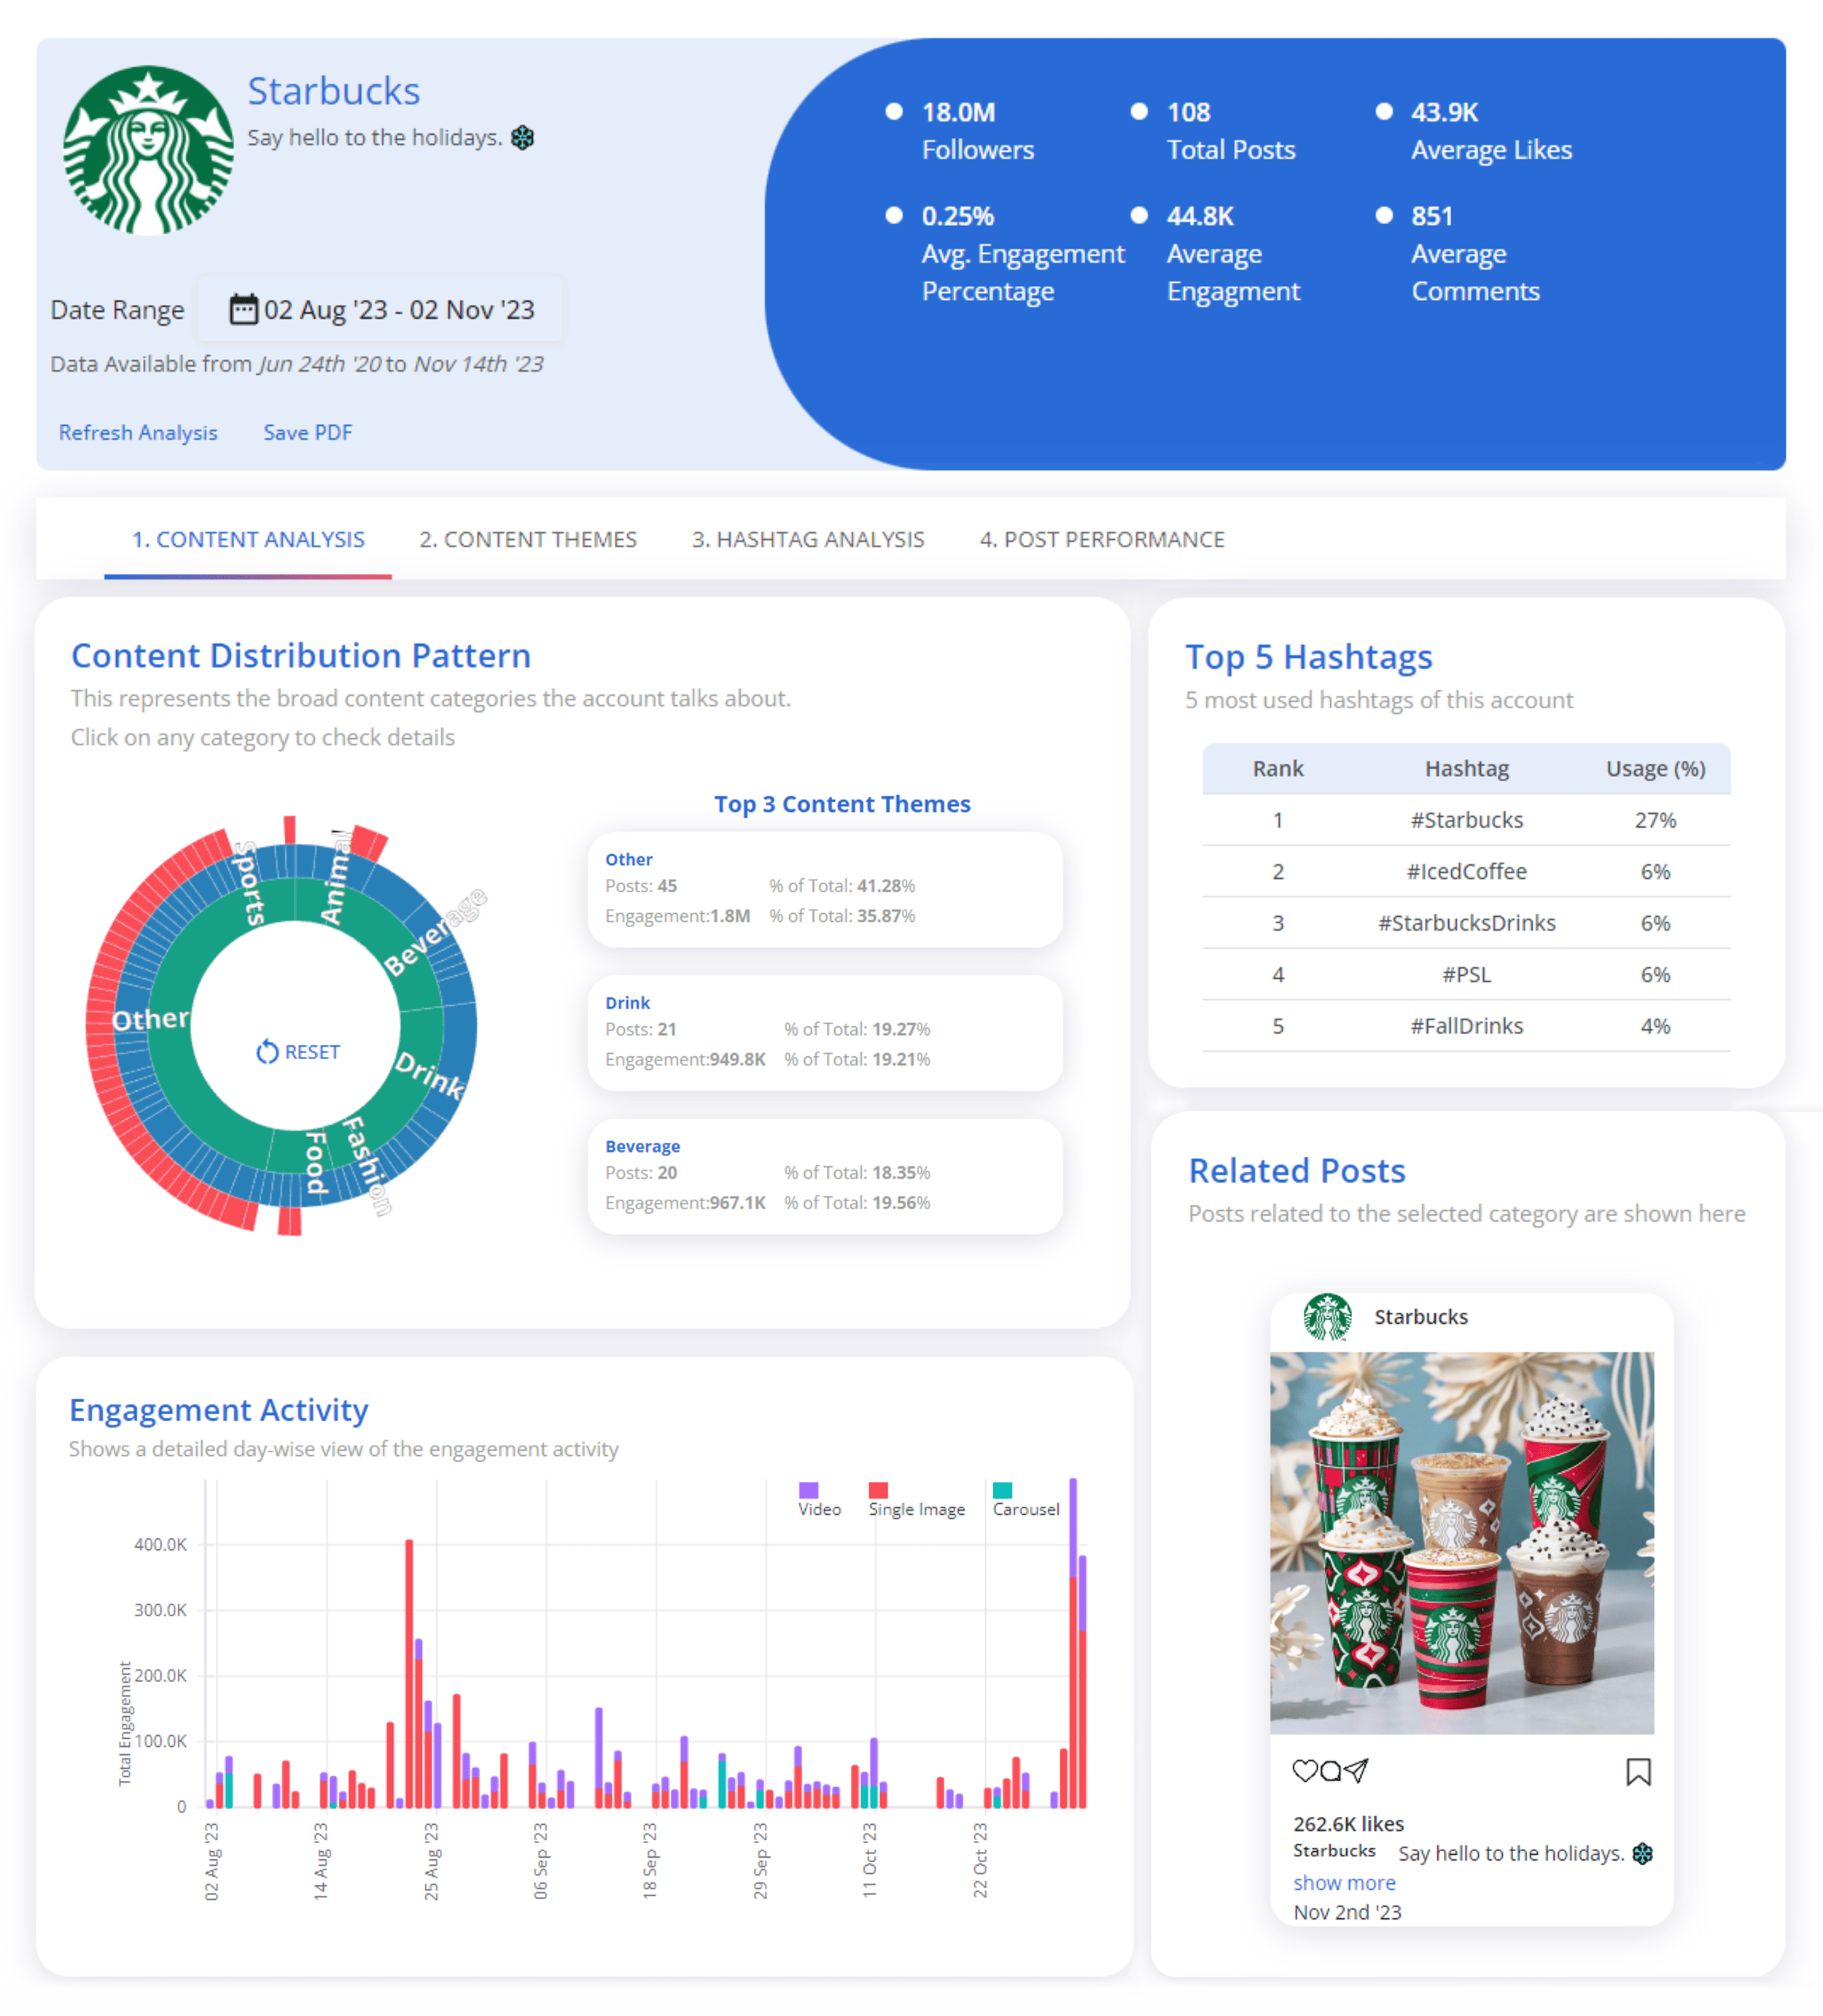Screen dimensions: 1823x2016
Task: Click the calendar icon in date range
Action: (243, 309)
